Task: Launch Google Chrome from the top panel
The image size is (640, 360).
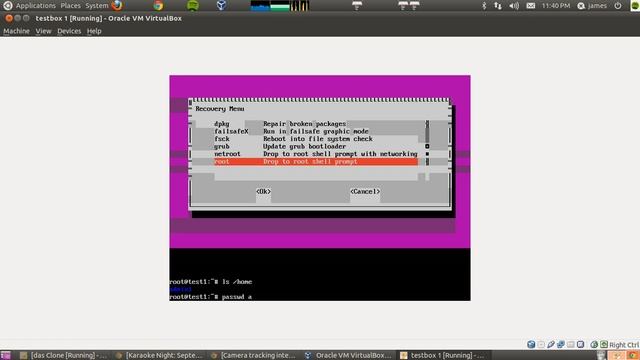Action: tap(158, 5)
